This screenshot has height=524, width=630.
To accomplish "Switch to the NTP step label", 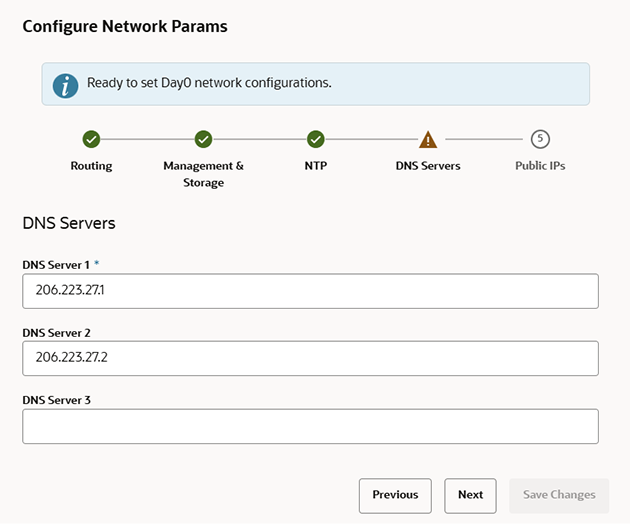I will (x=316, y=166).
